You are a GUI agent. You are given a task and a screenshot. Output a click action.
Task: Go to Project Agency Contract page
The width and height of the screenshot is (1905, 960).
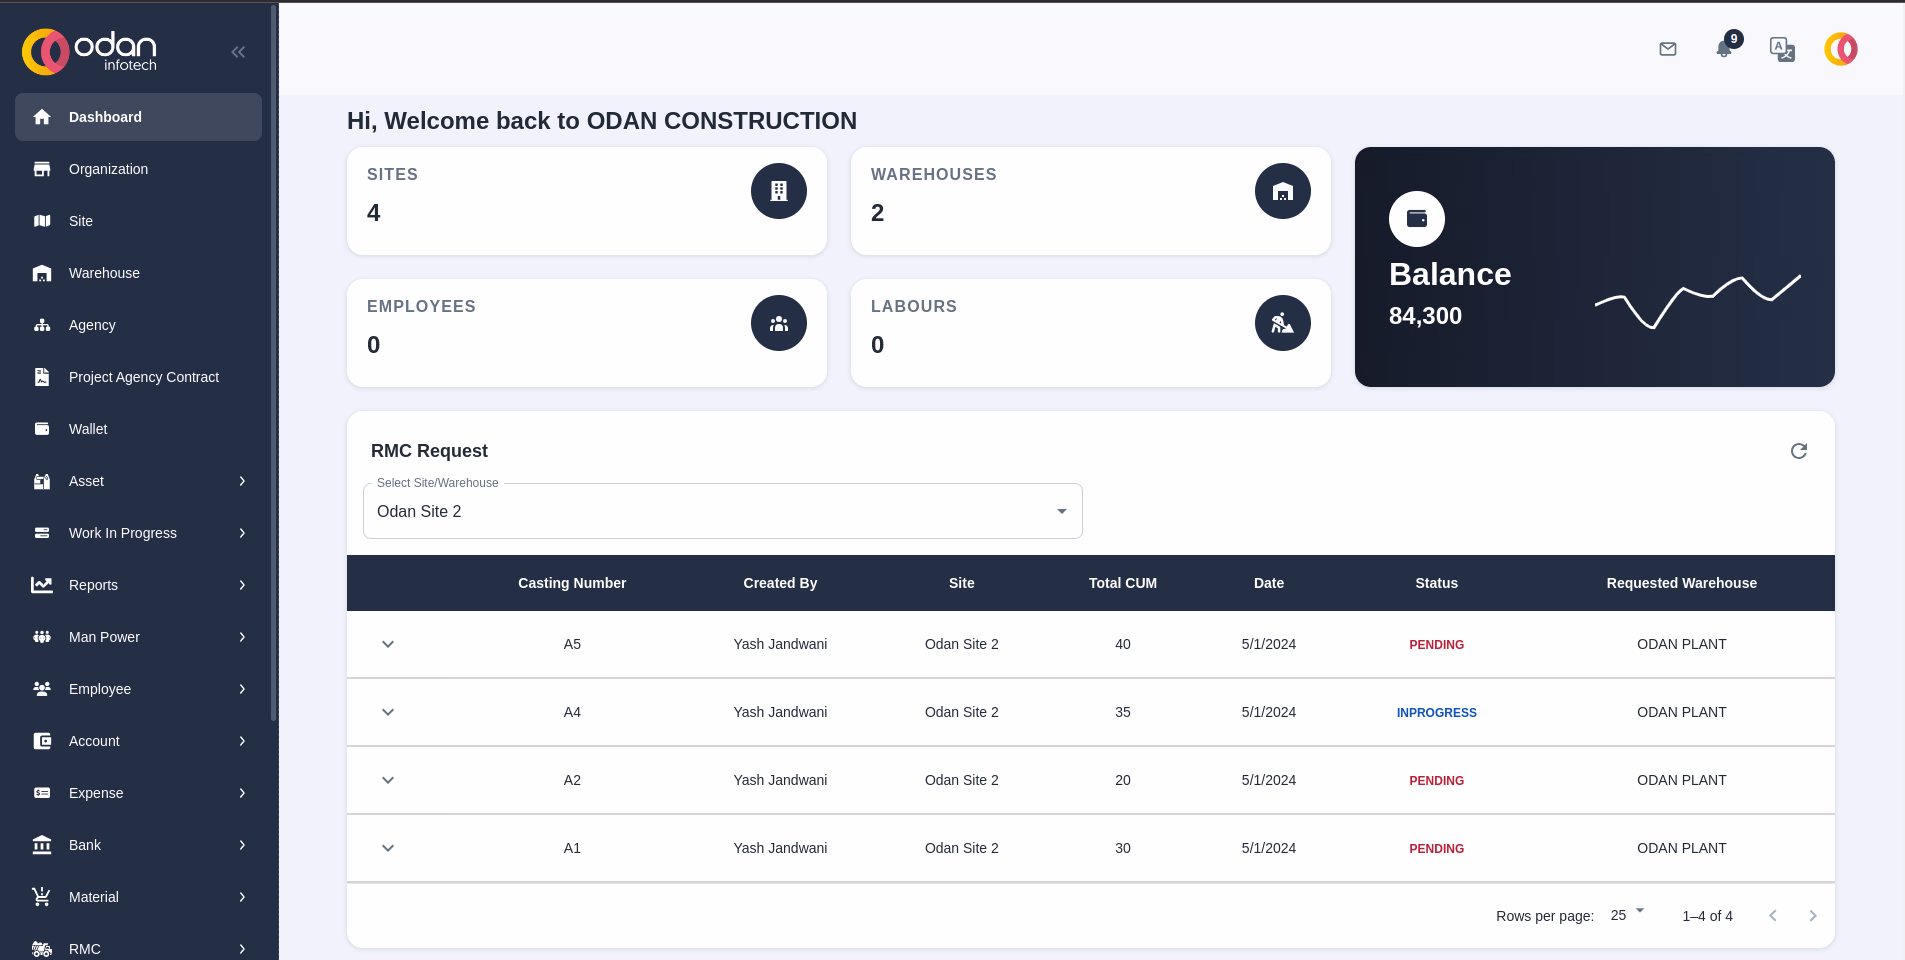pos(143,377)
